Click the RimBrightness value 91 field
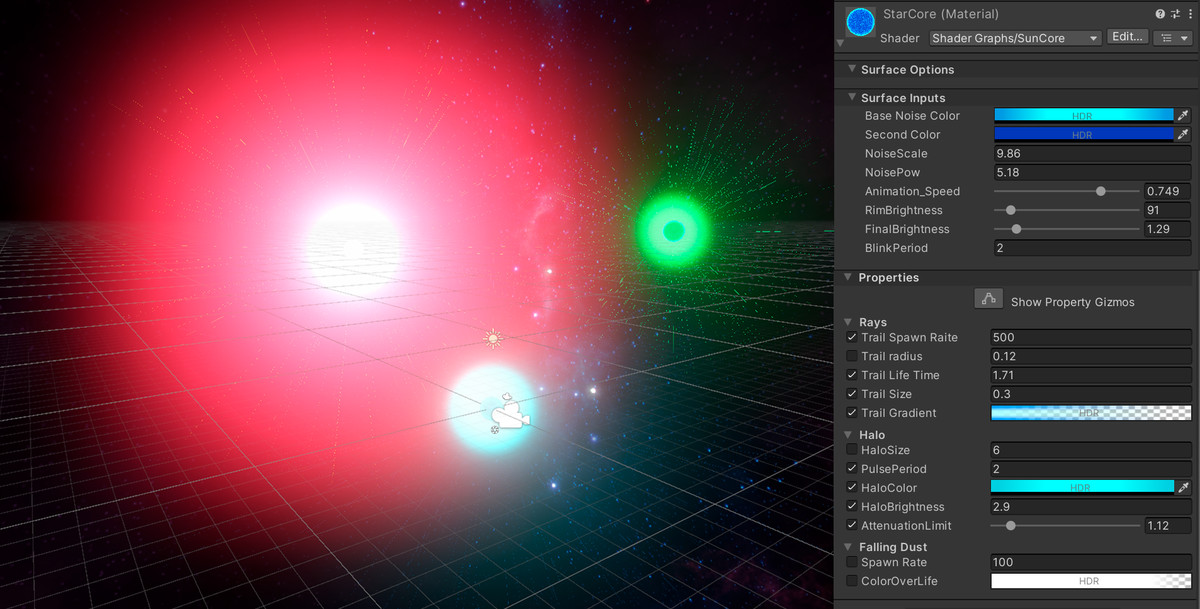 click(1167, 210)
